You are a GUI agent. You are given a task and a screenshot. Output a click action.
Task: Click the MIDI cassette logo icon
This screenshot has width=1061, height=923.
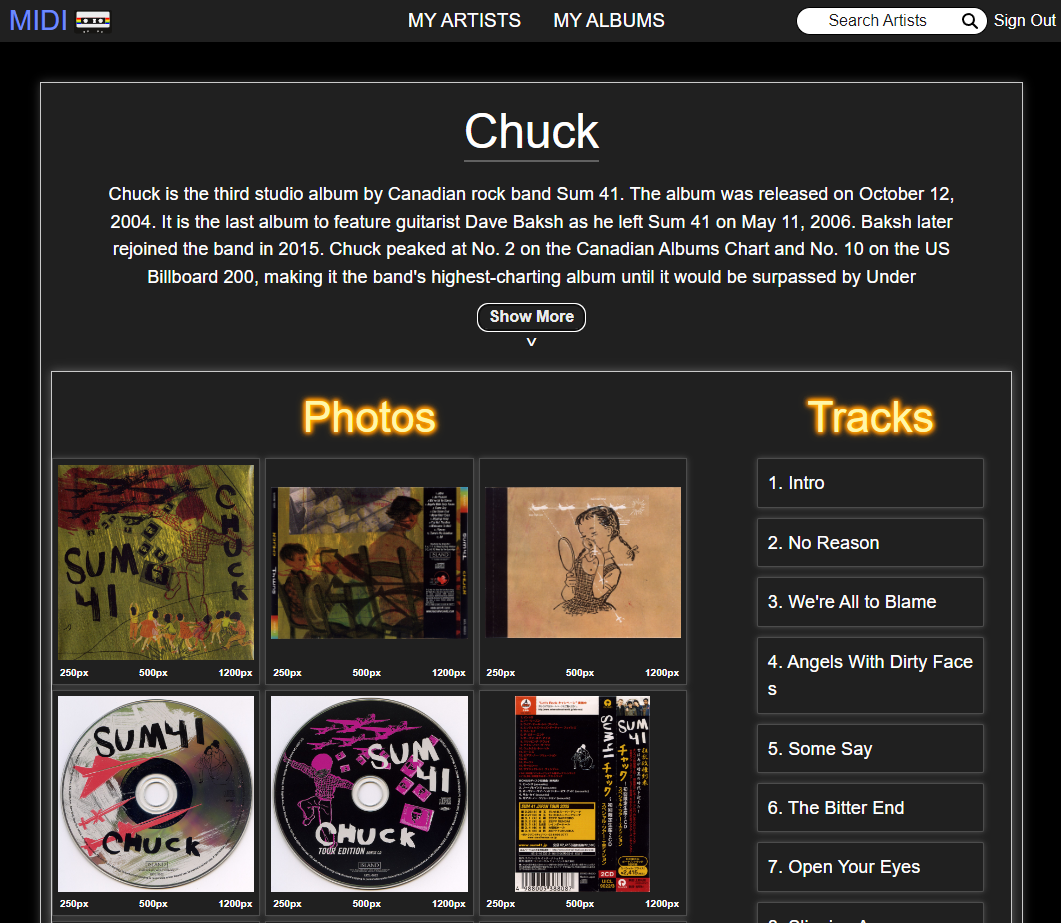coord(93,21)
